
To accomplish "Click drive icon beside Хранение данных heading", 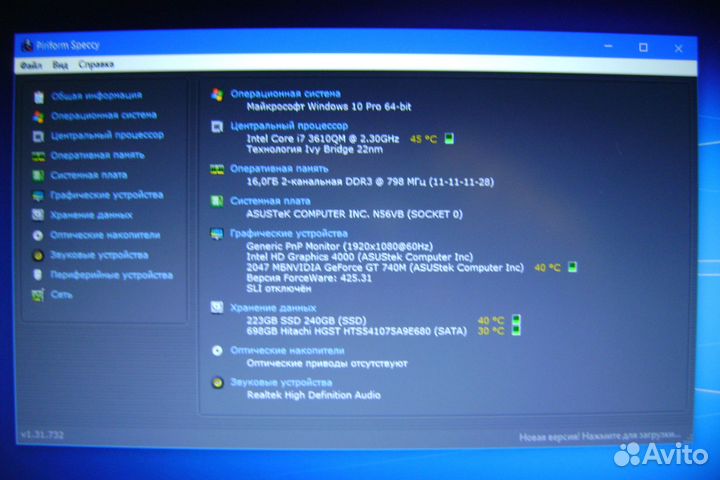I will pos(217,307).
